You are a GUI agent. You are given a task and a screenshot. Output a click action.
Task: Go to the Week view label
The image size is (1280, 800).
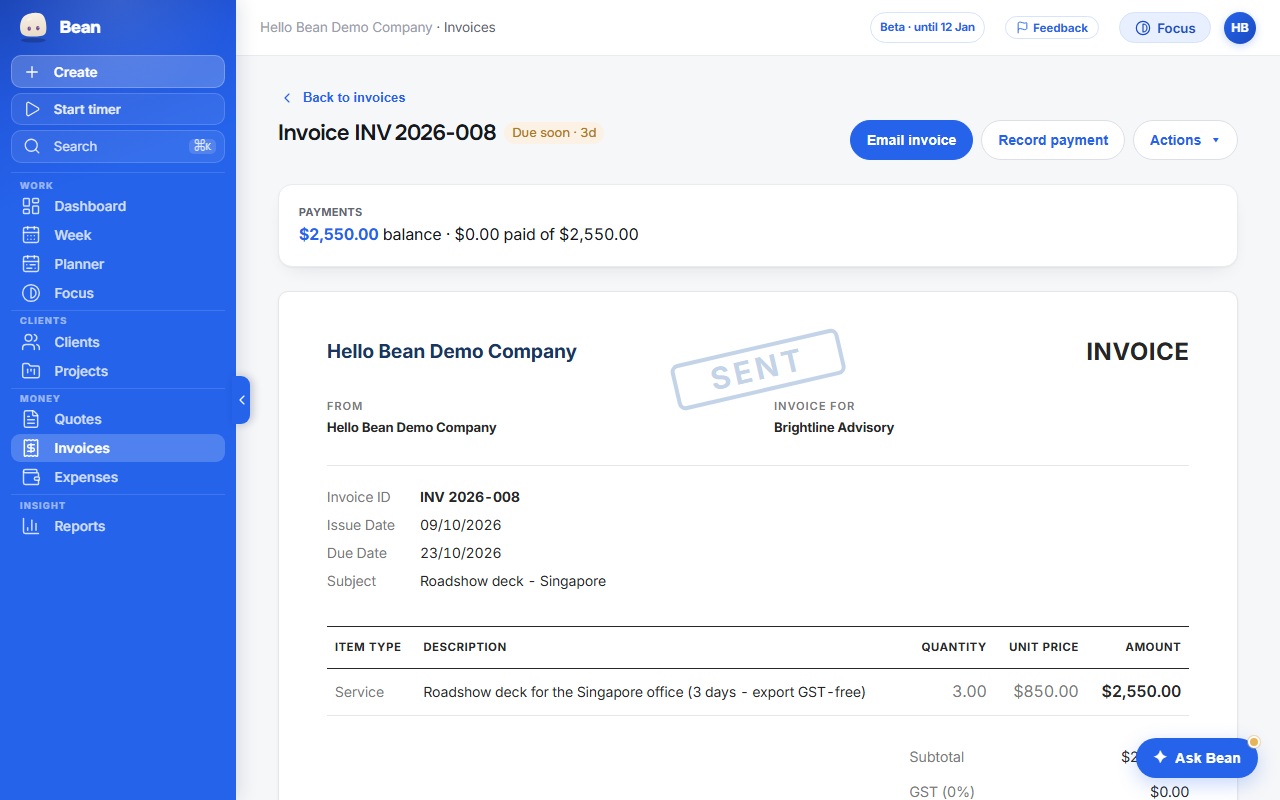click(x=73, y=235)
